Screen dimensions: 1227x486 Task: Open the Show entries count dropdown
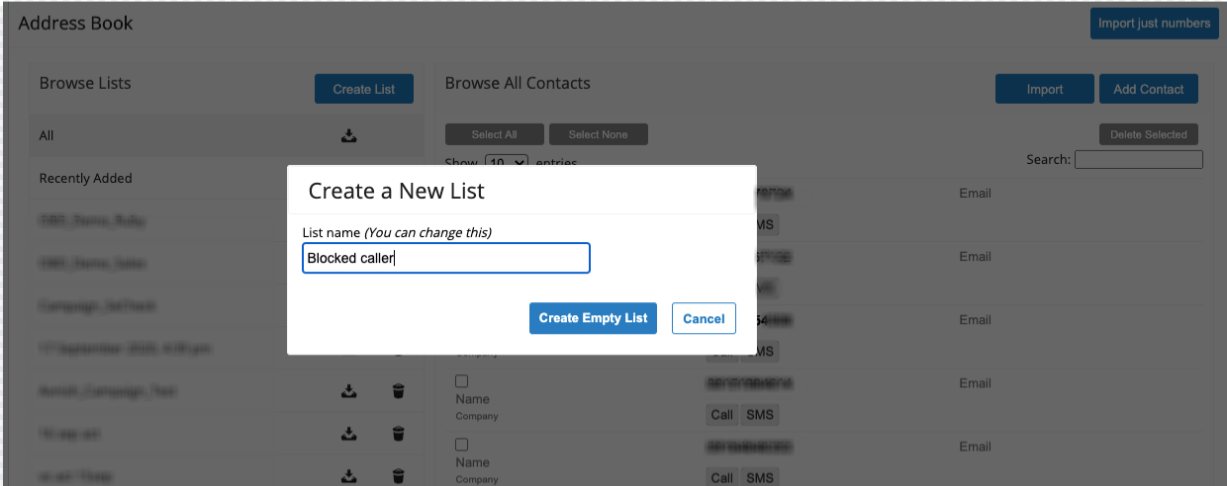click(507, 162)
